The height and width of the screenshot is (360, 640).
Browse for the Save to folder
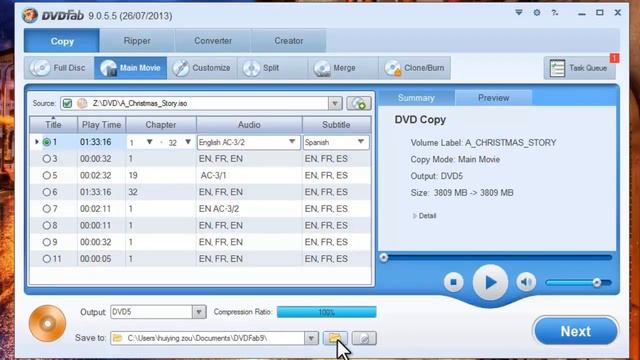(x=335, y=338)
